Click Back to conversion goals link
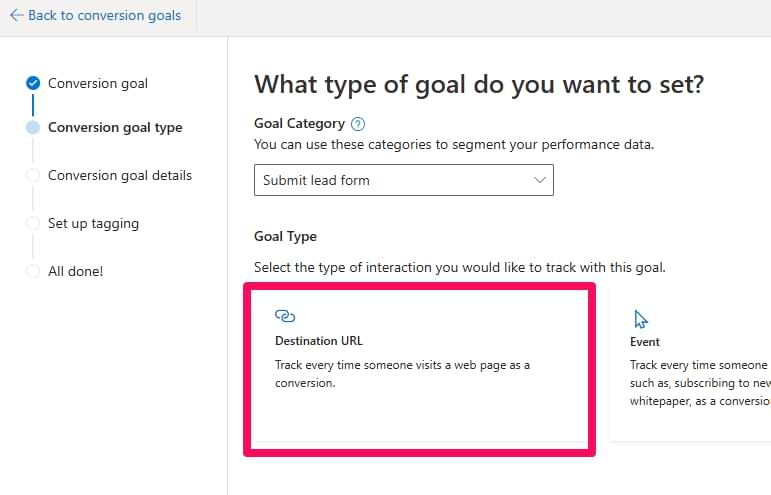This screenshot has width=771, height=495. 104,16
